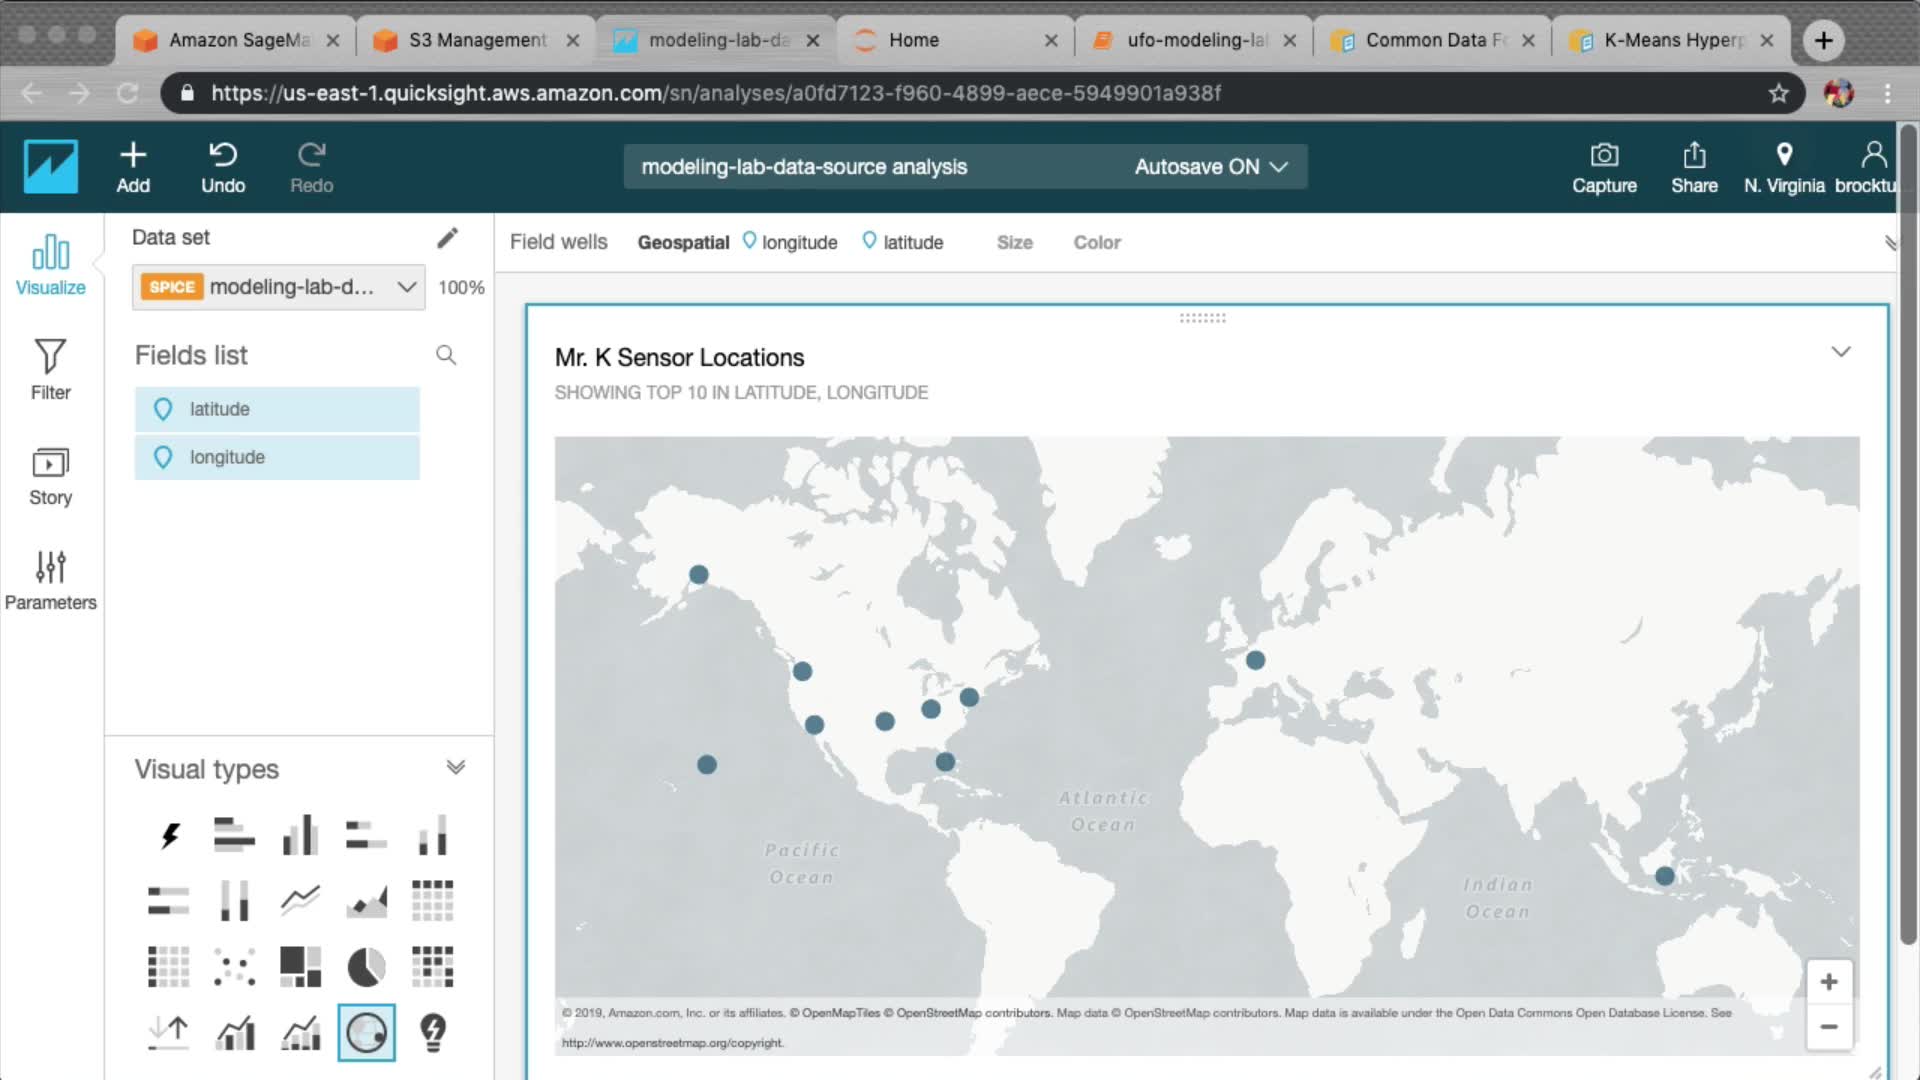Search the fields list
This screenshot has width=1920, height=1080.
click(446, 355)
